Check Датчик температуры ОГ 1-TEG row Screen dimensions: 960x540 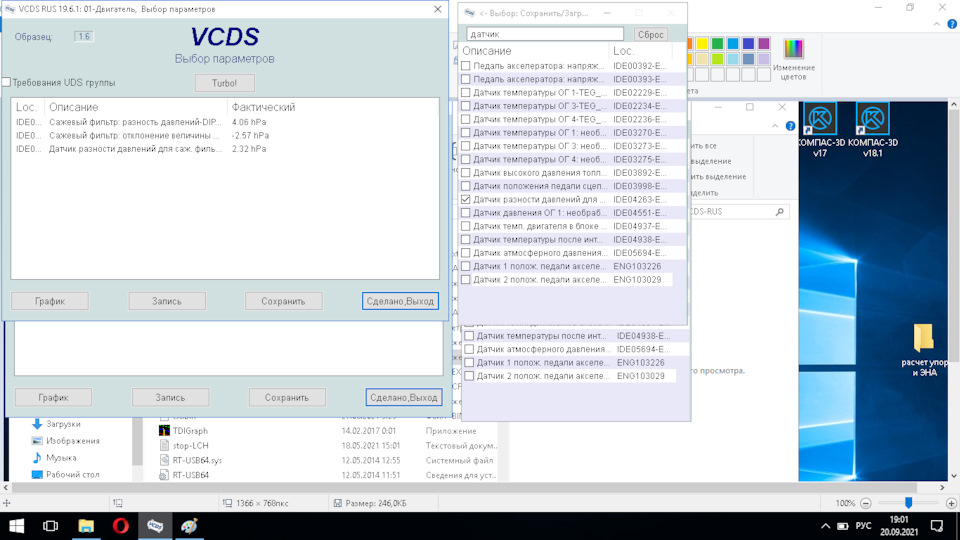tap(466, 92)
